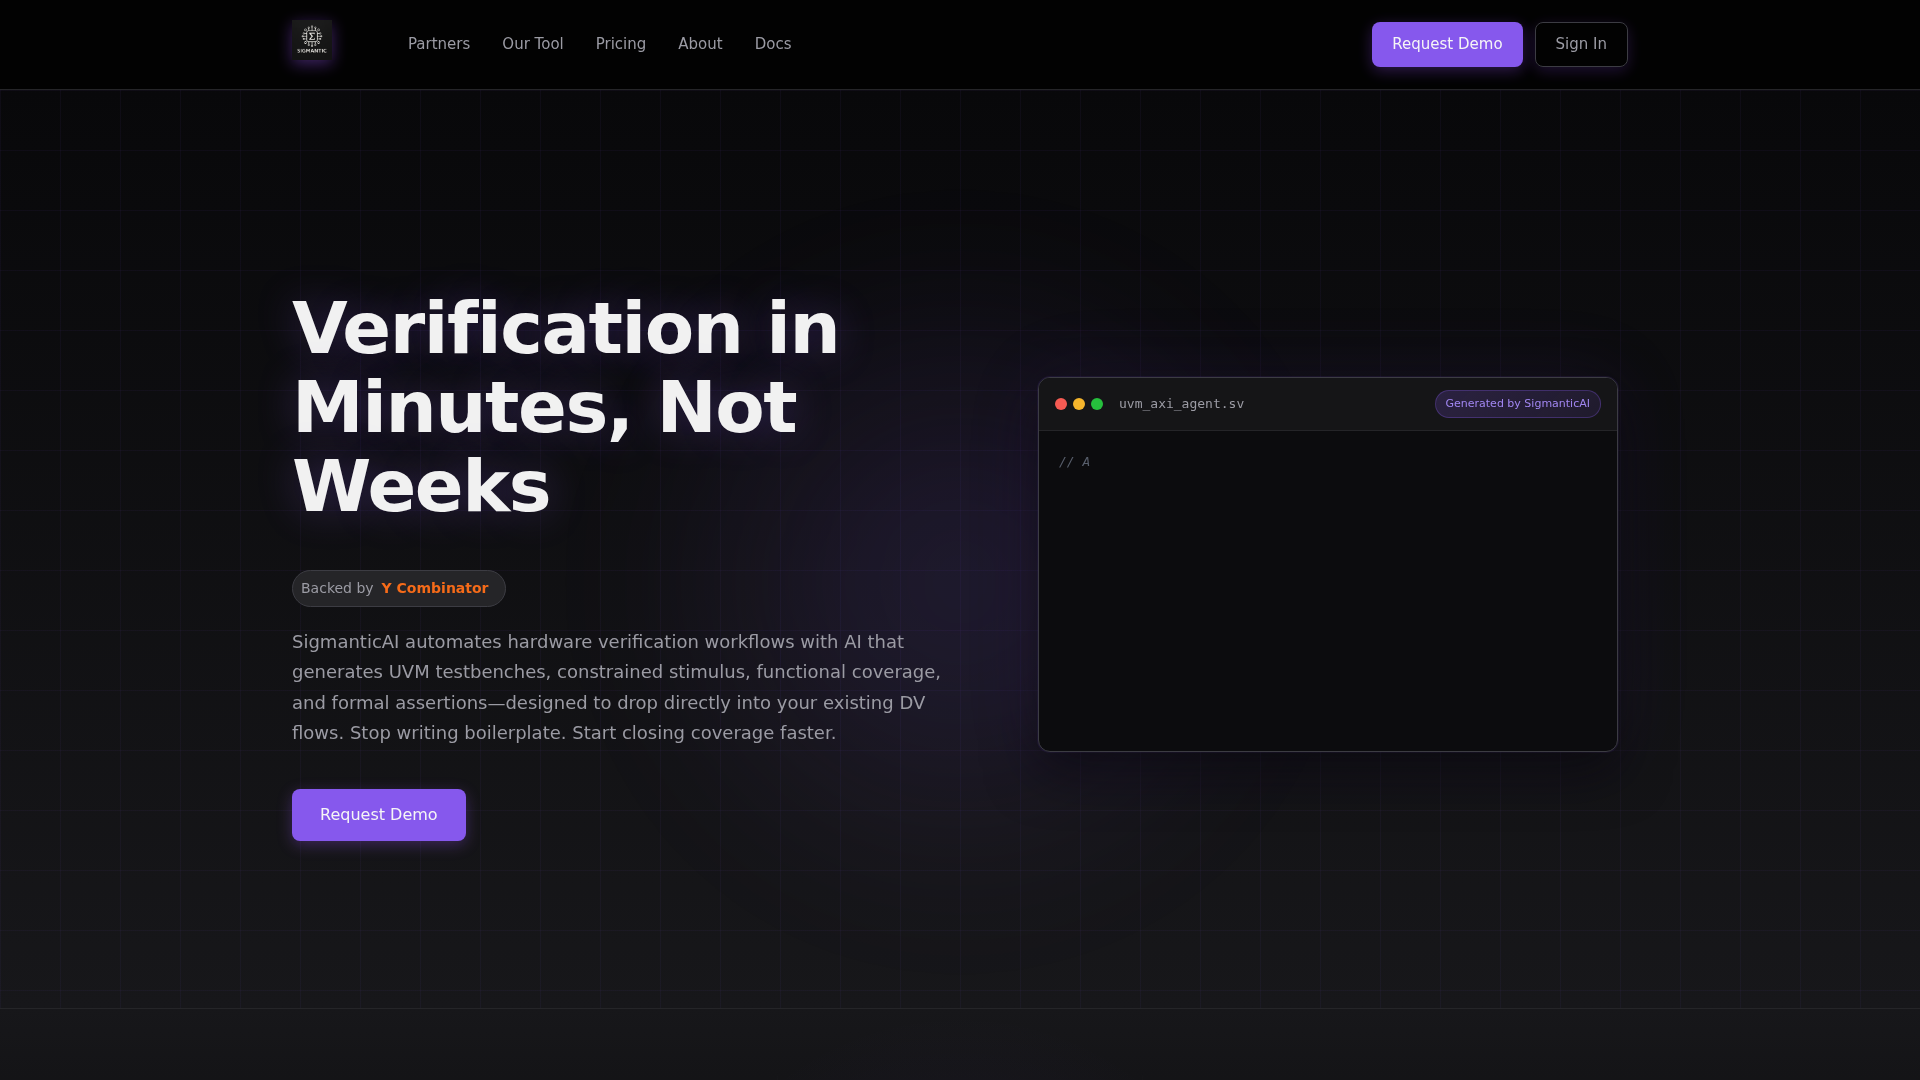
Task: Click the uvm_axi_agent.sv file name
Action: pyautogui.click(x=1181, y=404)
